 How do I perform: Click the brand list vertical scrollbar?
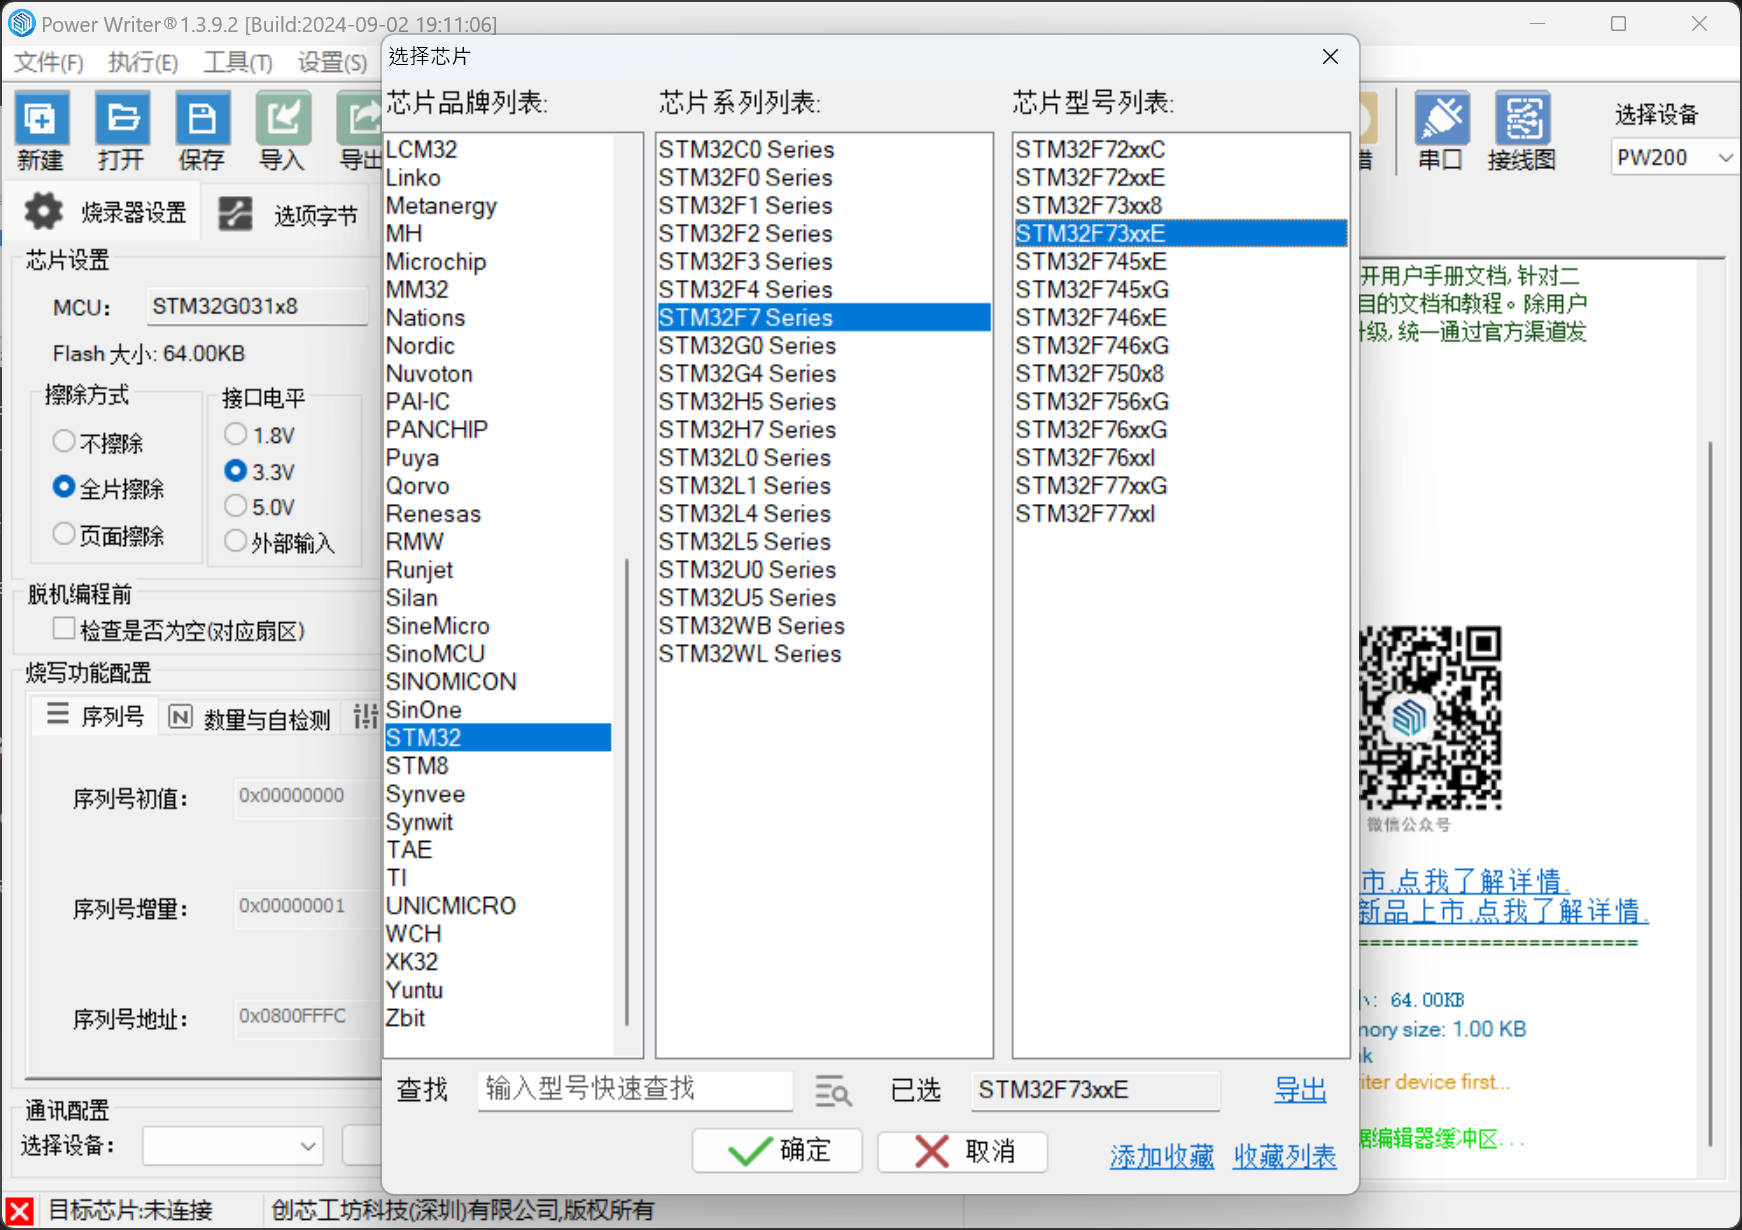point(627,790)
